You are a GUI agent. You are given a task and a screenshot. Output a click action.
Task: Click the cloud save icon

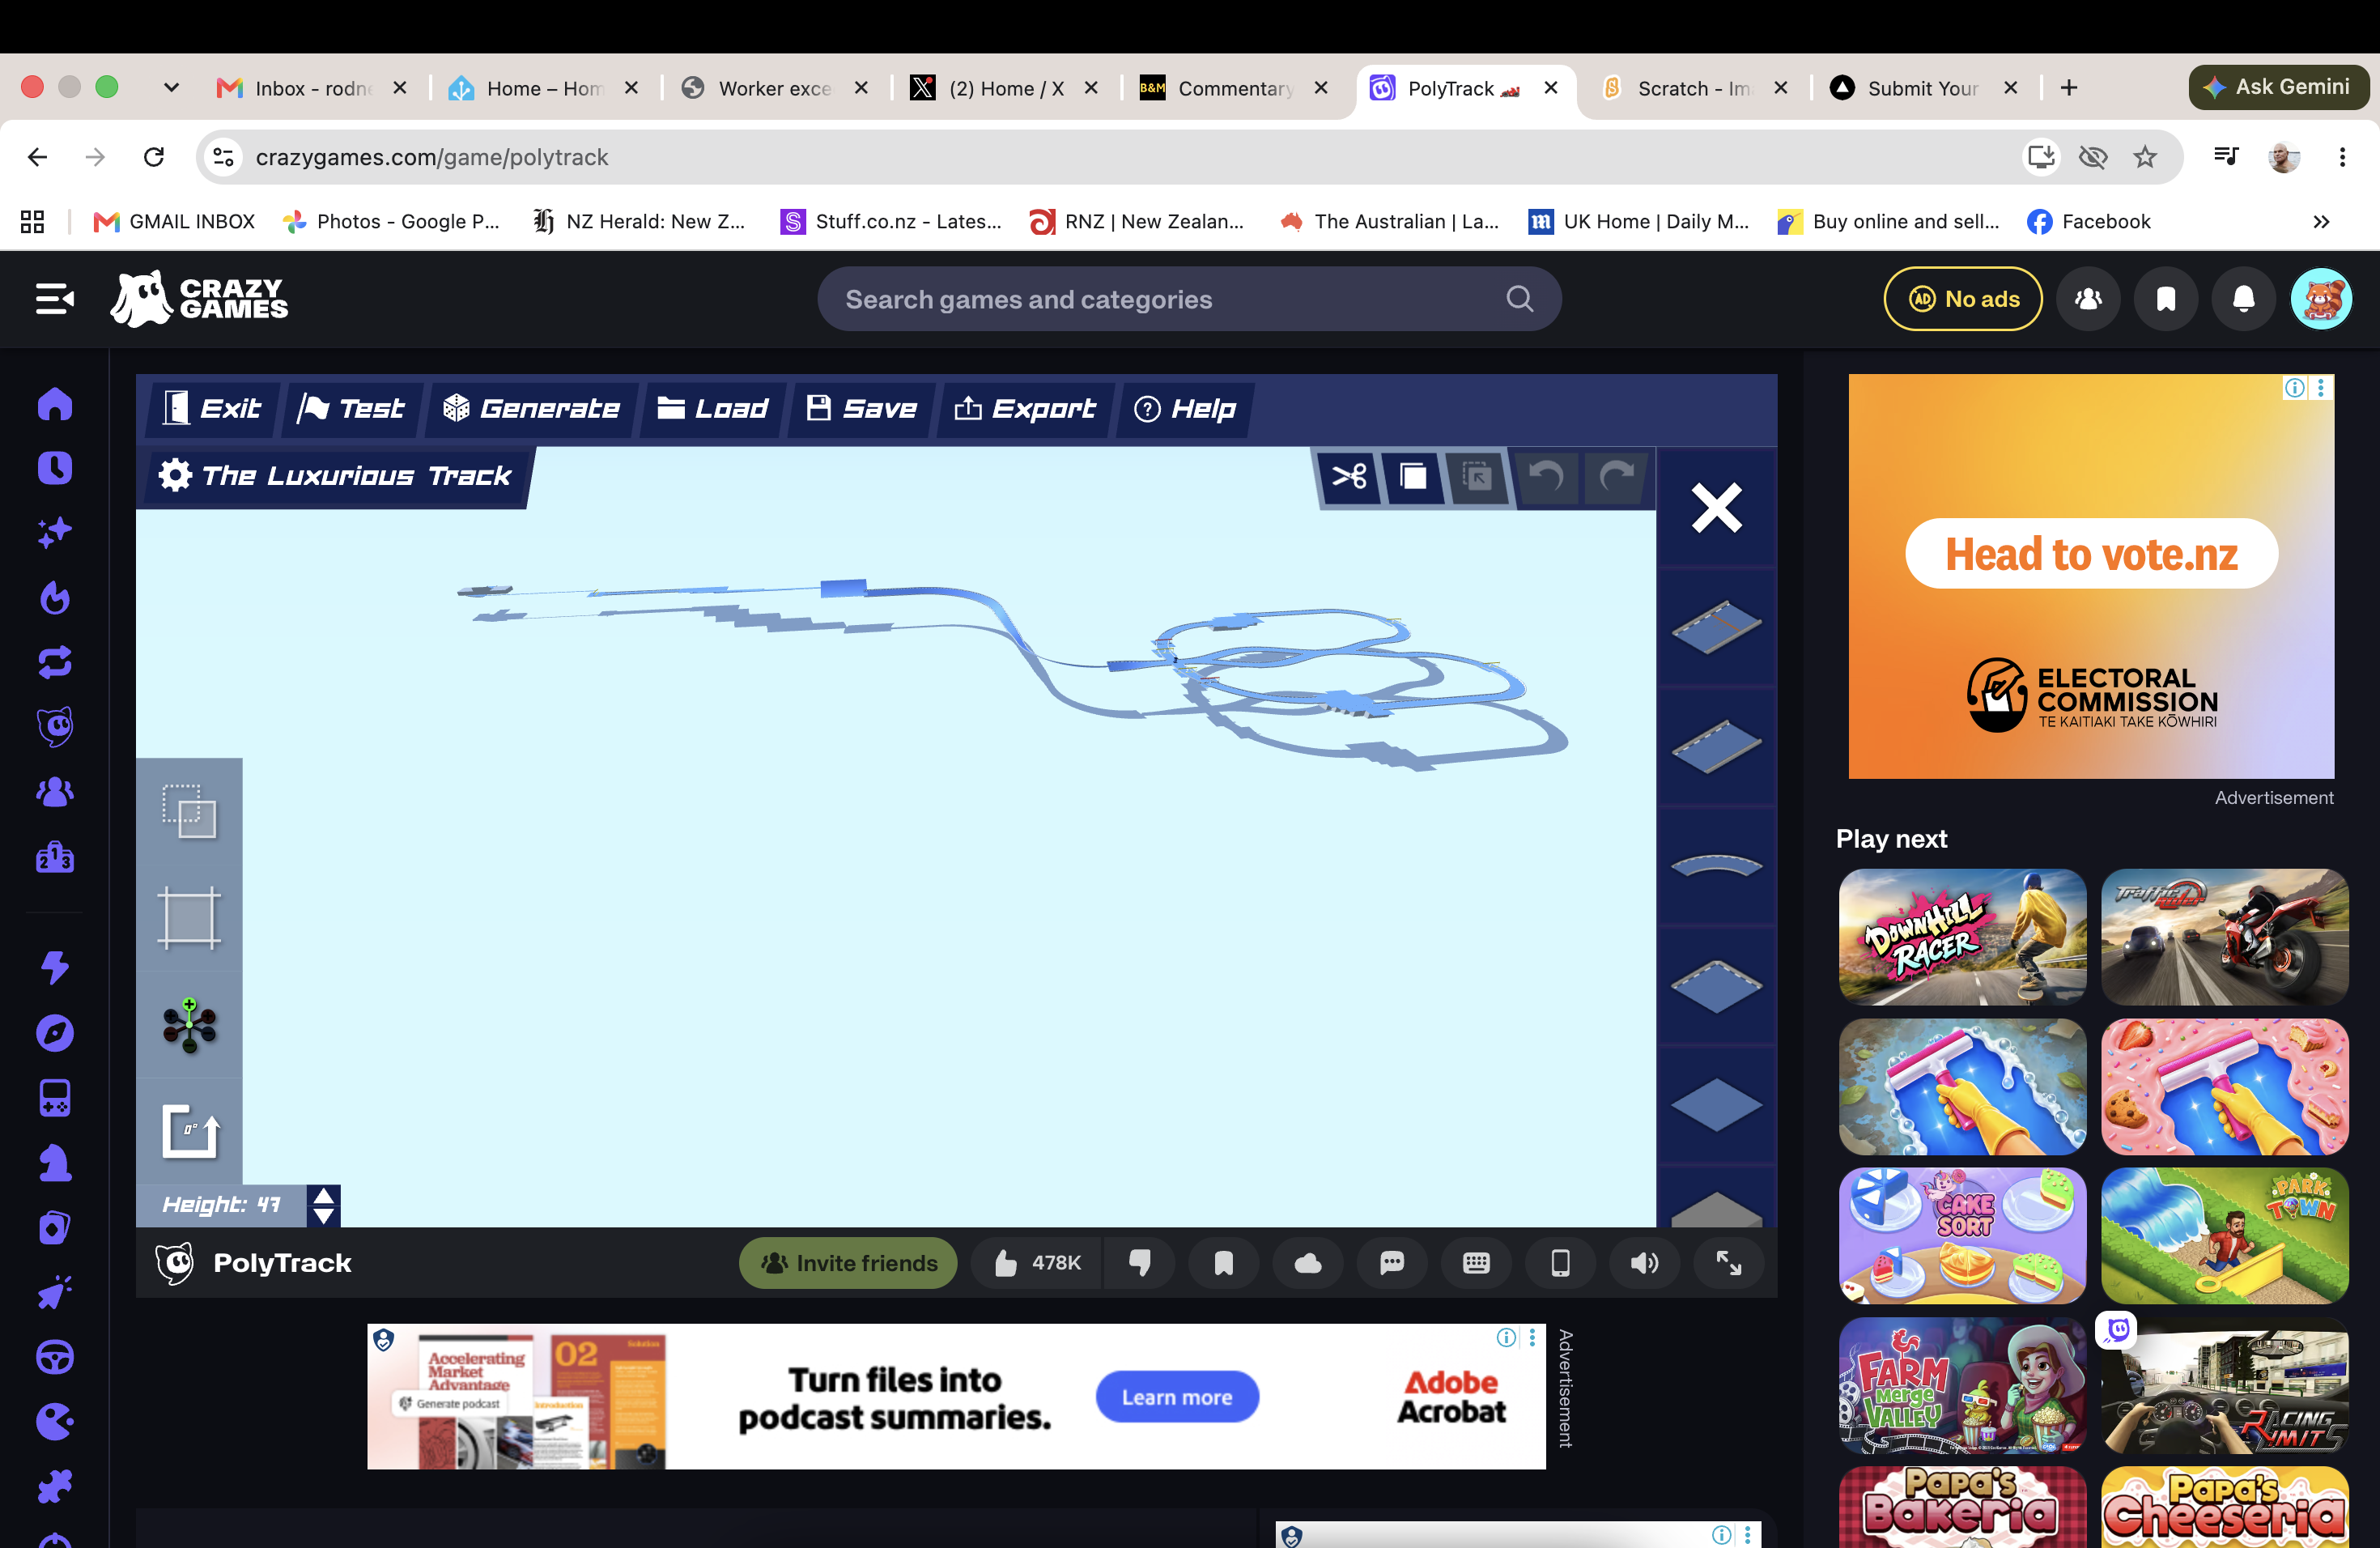(x=1308, y=1263)
